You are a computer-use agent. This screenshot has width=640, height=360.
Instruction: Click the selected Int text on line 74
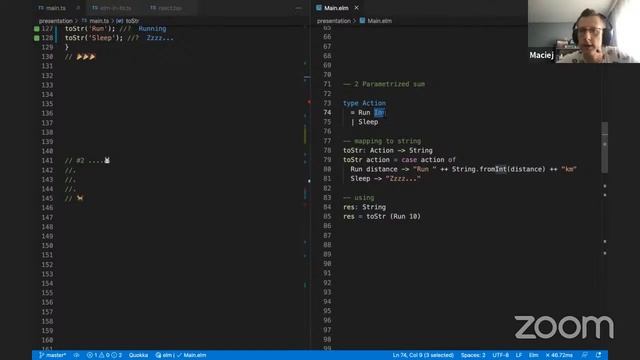point(379,113)
